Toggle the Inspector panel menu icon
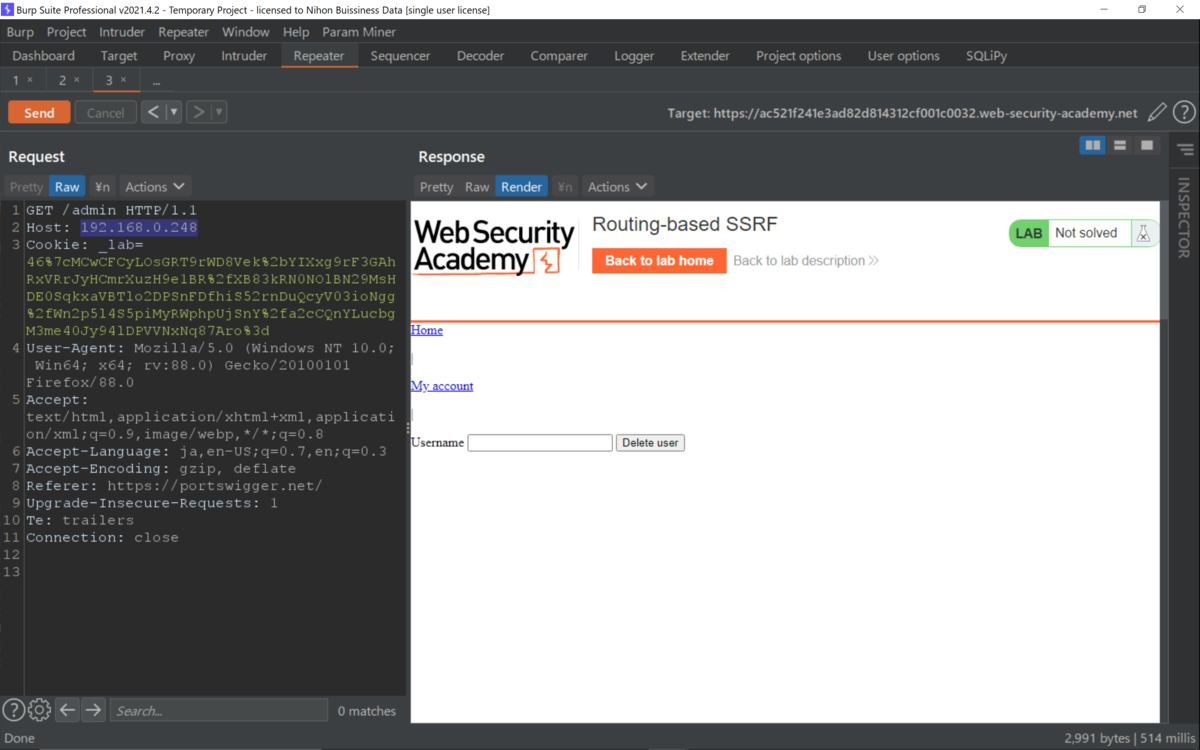Screen dimensions: 1200x750 1185,150
